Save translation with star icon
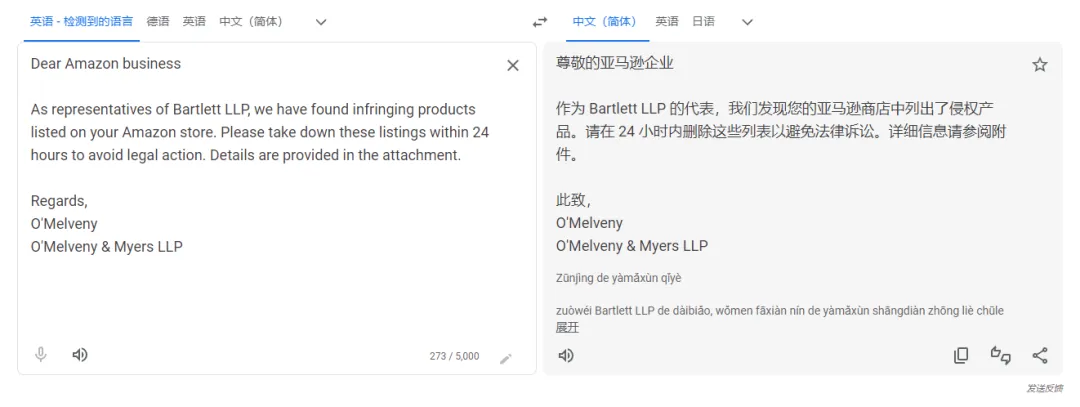 (1039, 65)
